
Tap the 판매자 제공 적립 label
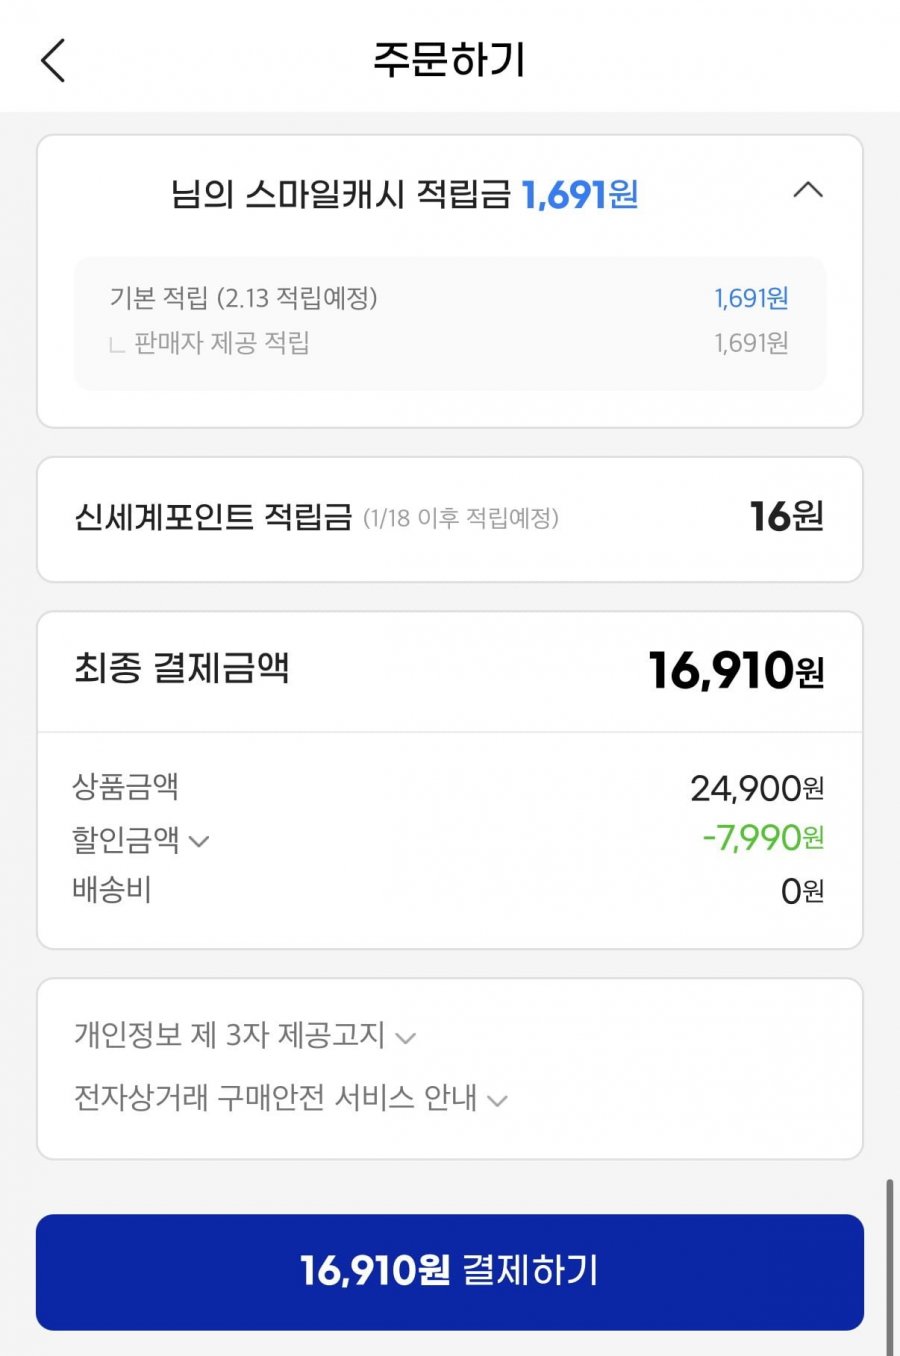[221, 343]
